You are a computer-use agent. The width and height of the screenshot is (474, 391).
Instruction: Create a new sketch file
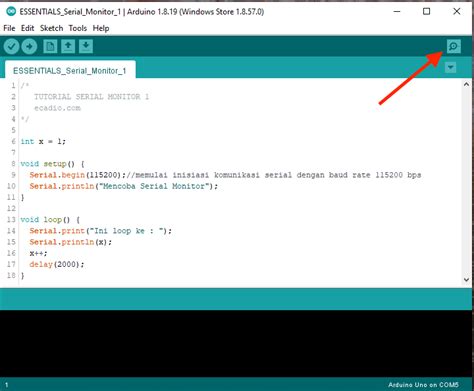click(50, 46)
